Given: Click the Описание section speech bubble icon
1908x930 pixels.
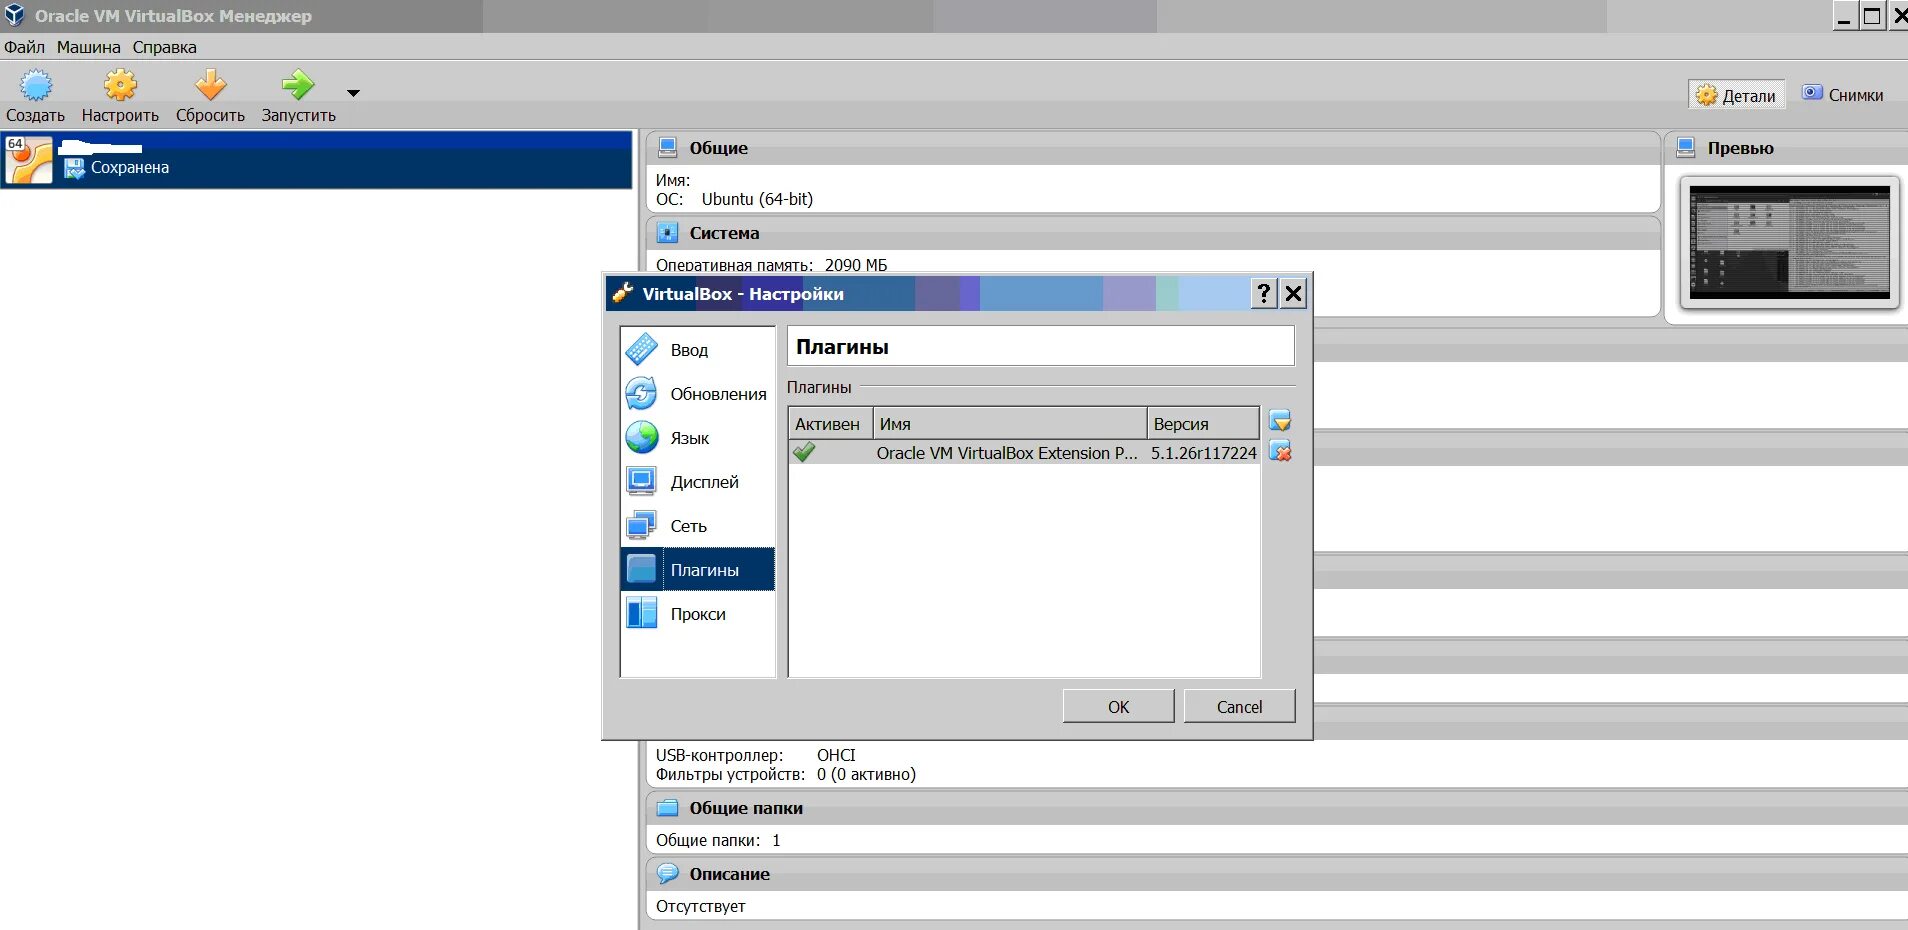Looking at the screenshot, I should coord(667,874).
